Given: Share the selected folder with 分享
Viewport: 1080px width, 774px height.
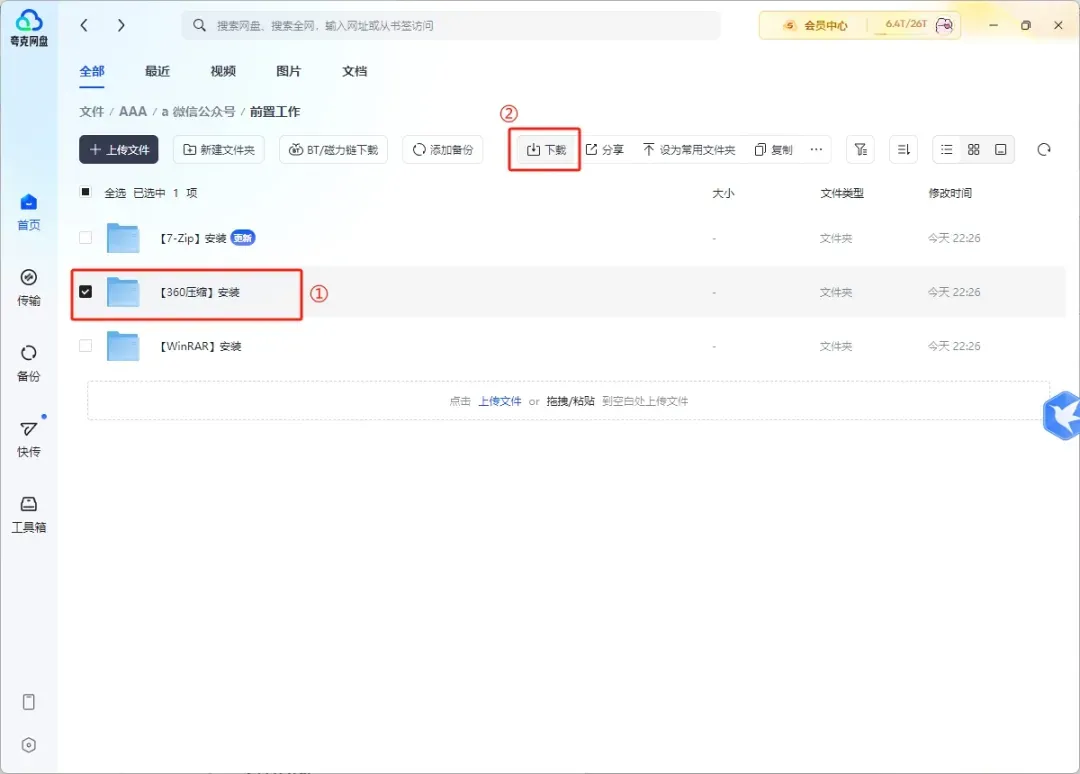Looking at the screenshot, I should (x=605, y=149).
